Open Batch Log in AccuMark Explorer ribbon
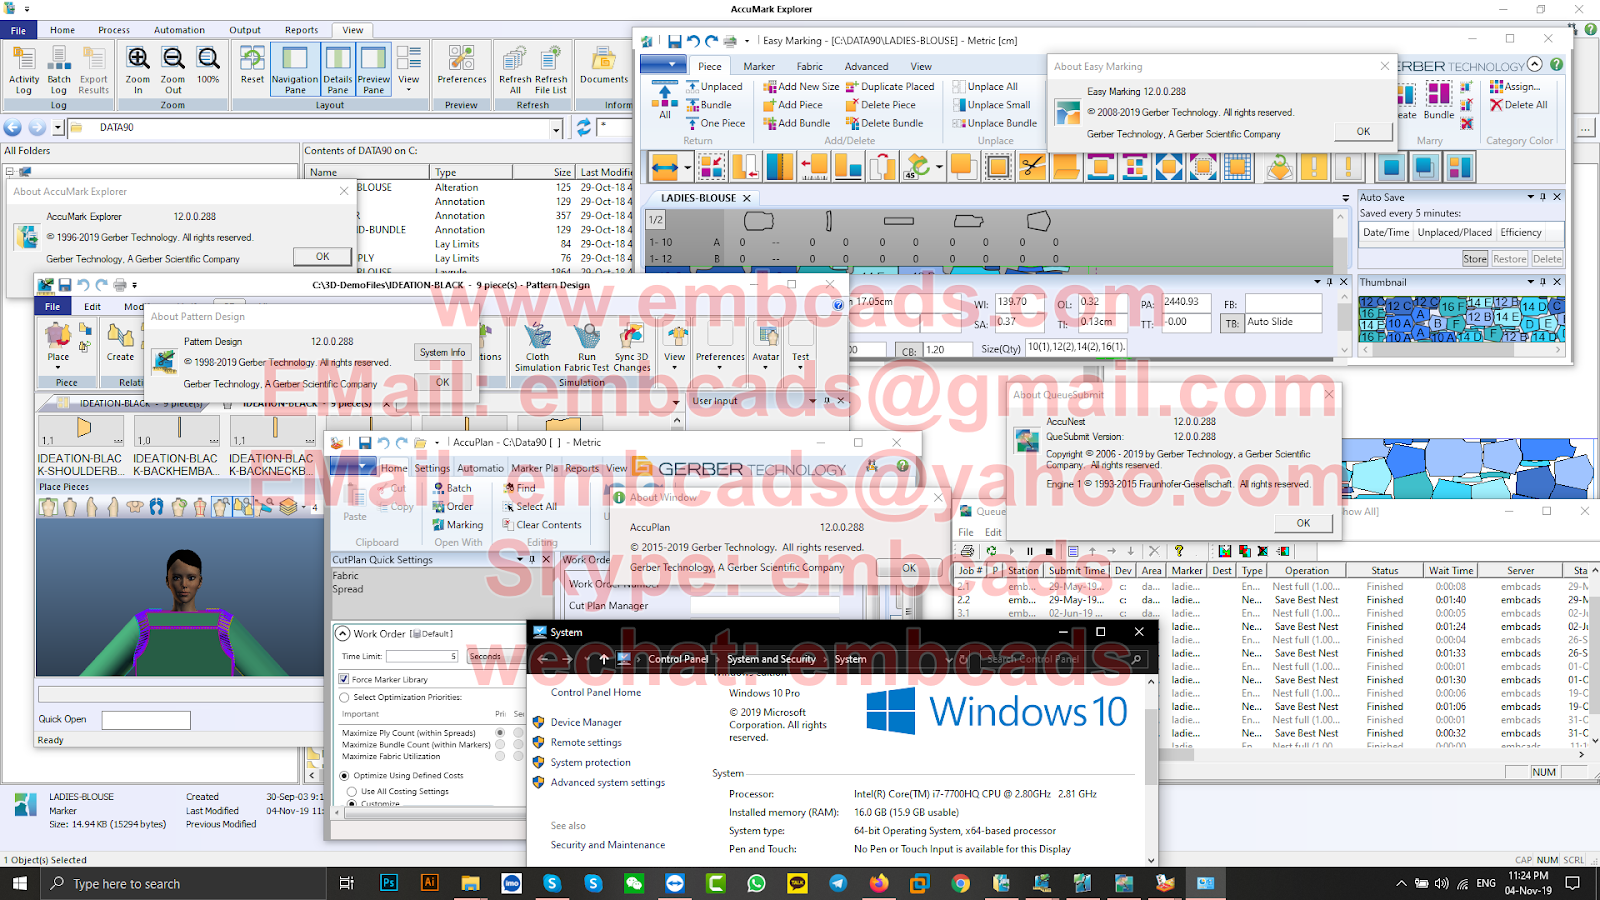 click(x=59, y=70)
